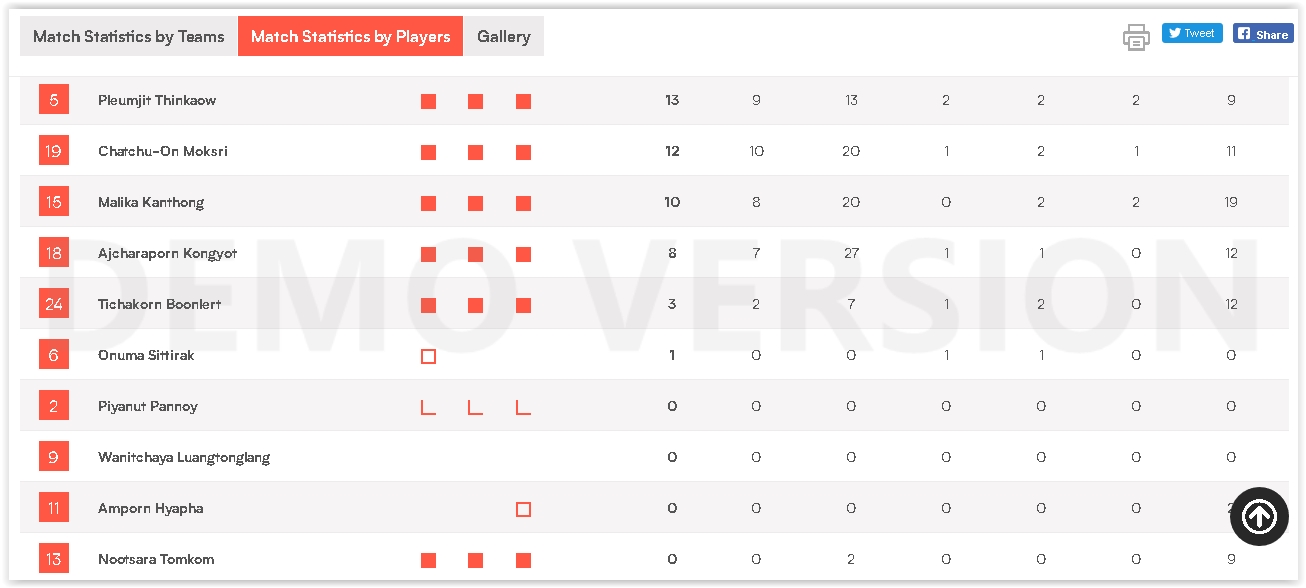
Task: Switch to Match Statistics by Teams tab
Action: [x=129, y=37]
